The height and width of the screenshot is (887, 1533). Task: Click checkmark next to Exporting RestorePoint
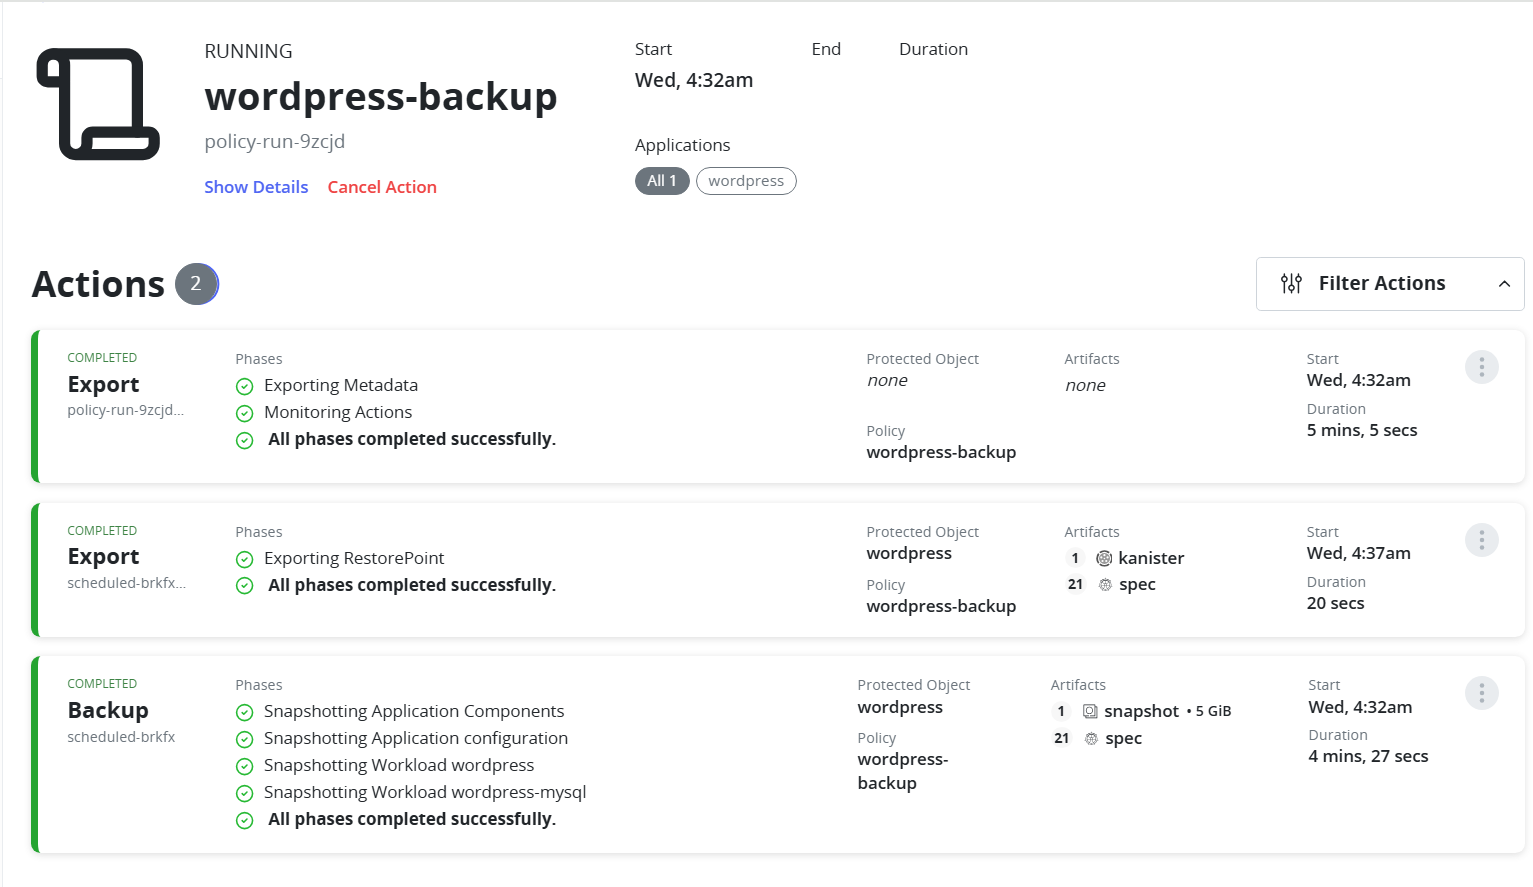pyautogui.click(x=245, y=559)
